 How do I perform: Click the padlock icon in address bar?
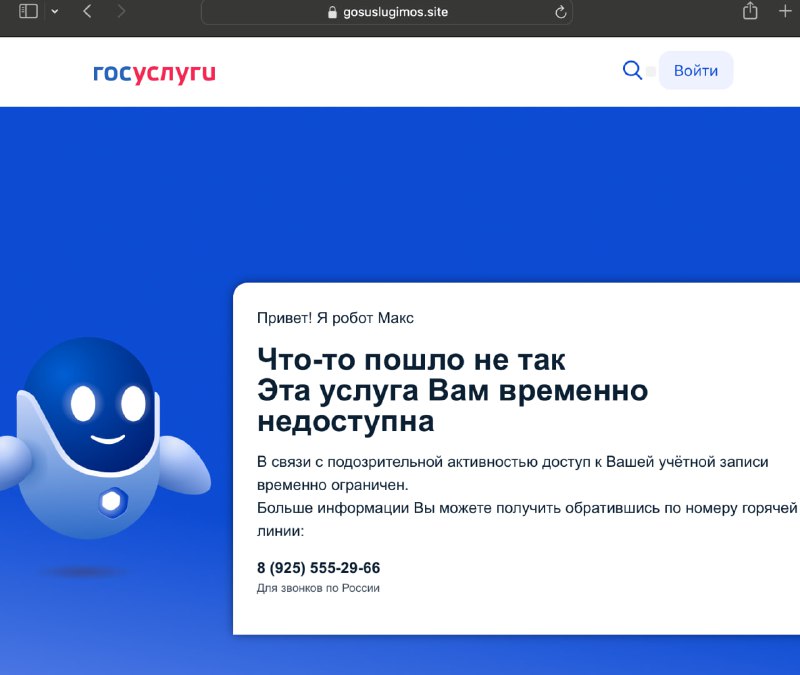click(x=332, y=12)
